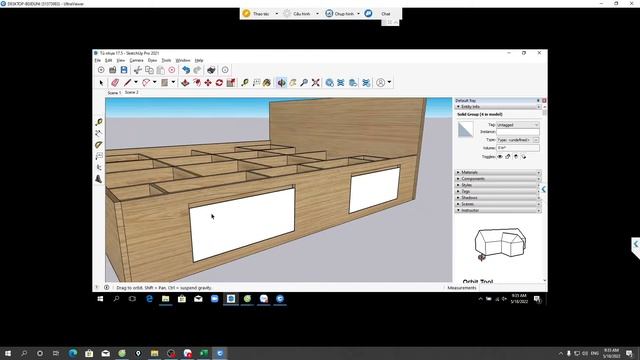640x360 pixels.
Task: Click the New file icon
Action: [101, 70]
